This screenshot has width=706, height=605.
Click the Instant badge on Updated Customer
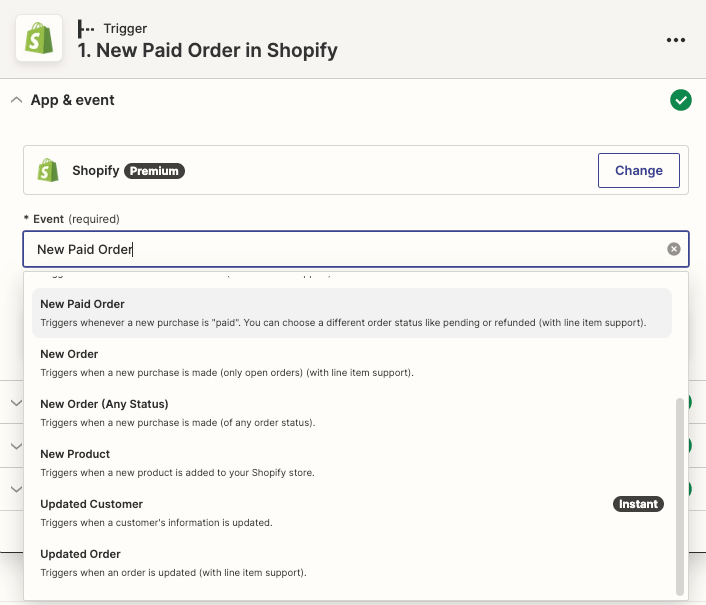(638, 504)
